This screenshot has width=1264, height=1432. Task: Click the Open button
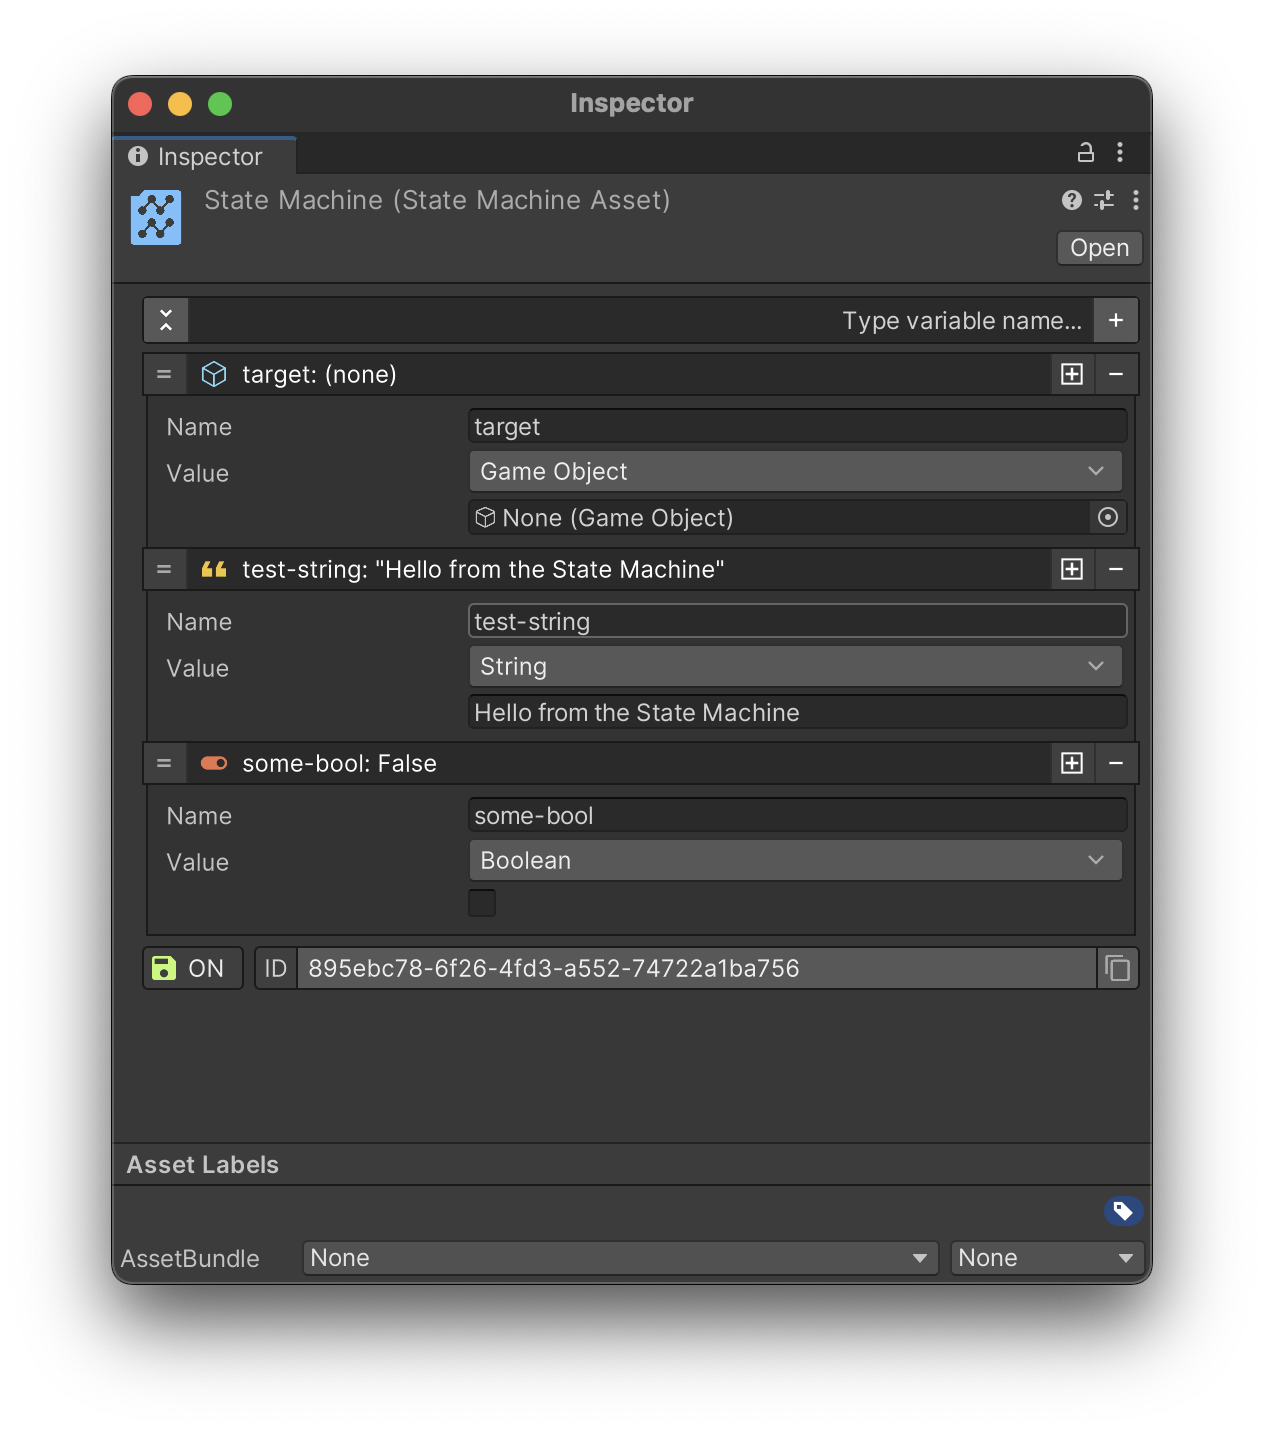coord(1099,248)
